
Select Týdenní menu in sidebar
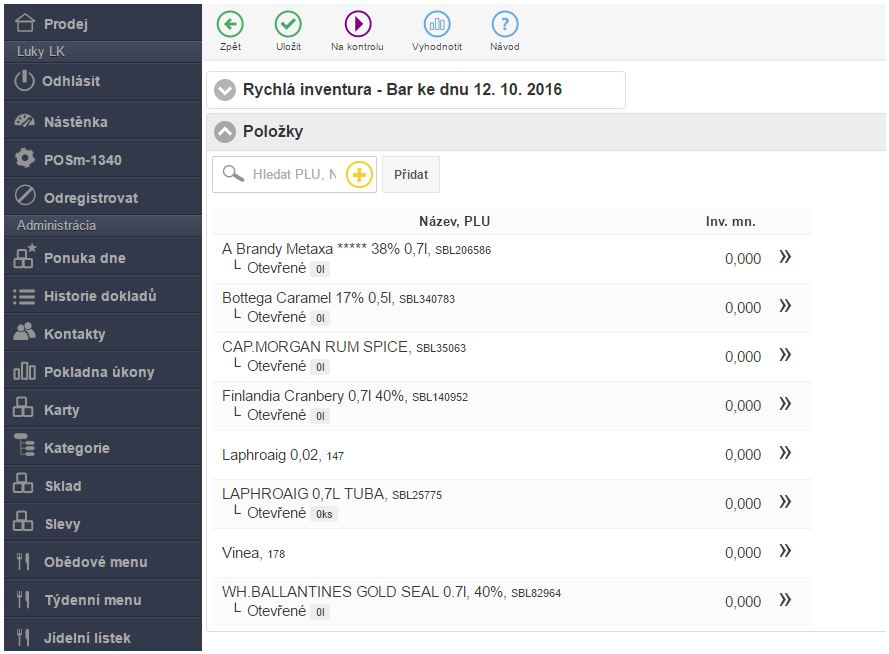[x=92, y=600]
